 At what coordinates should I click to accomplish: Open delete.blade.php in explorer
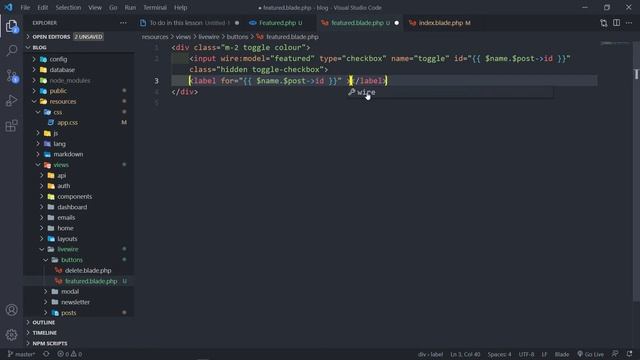point(88,271)
